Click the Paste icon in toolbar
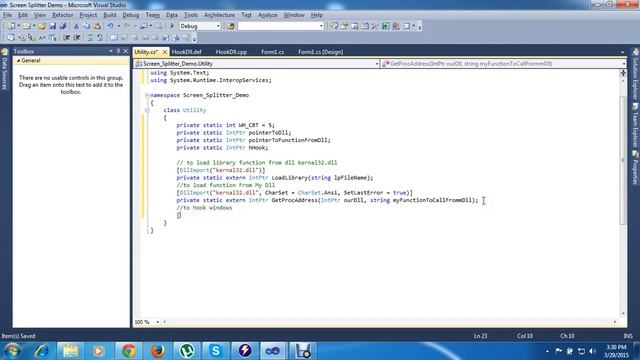The image size is (640, 360). [x=97, y=26]
